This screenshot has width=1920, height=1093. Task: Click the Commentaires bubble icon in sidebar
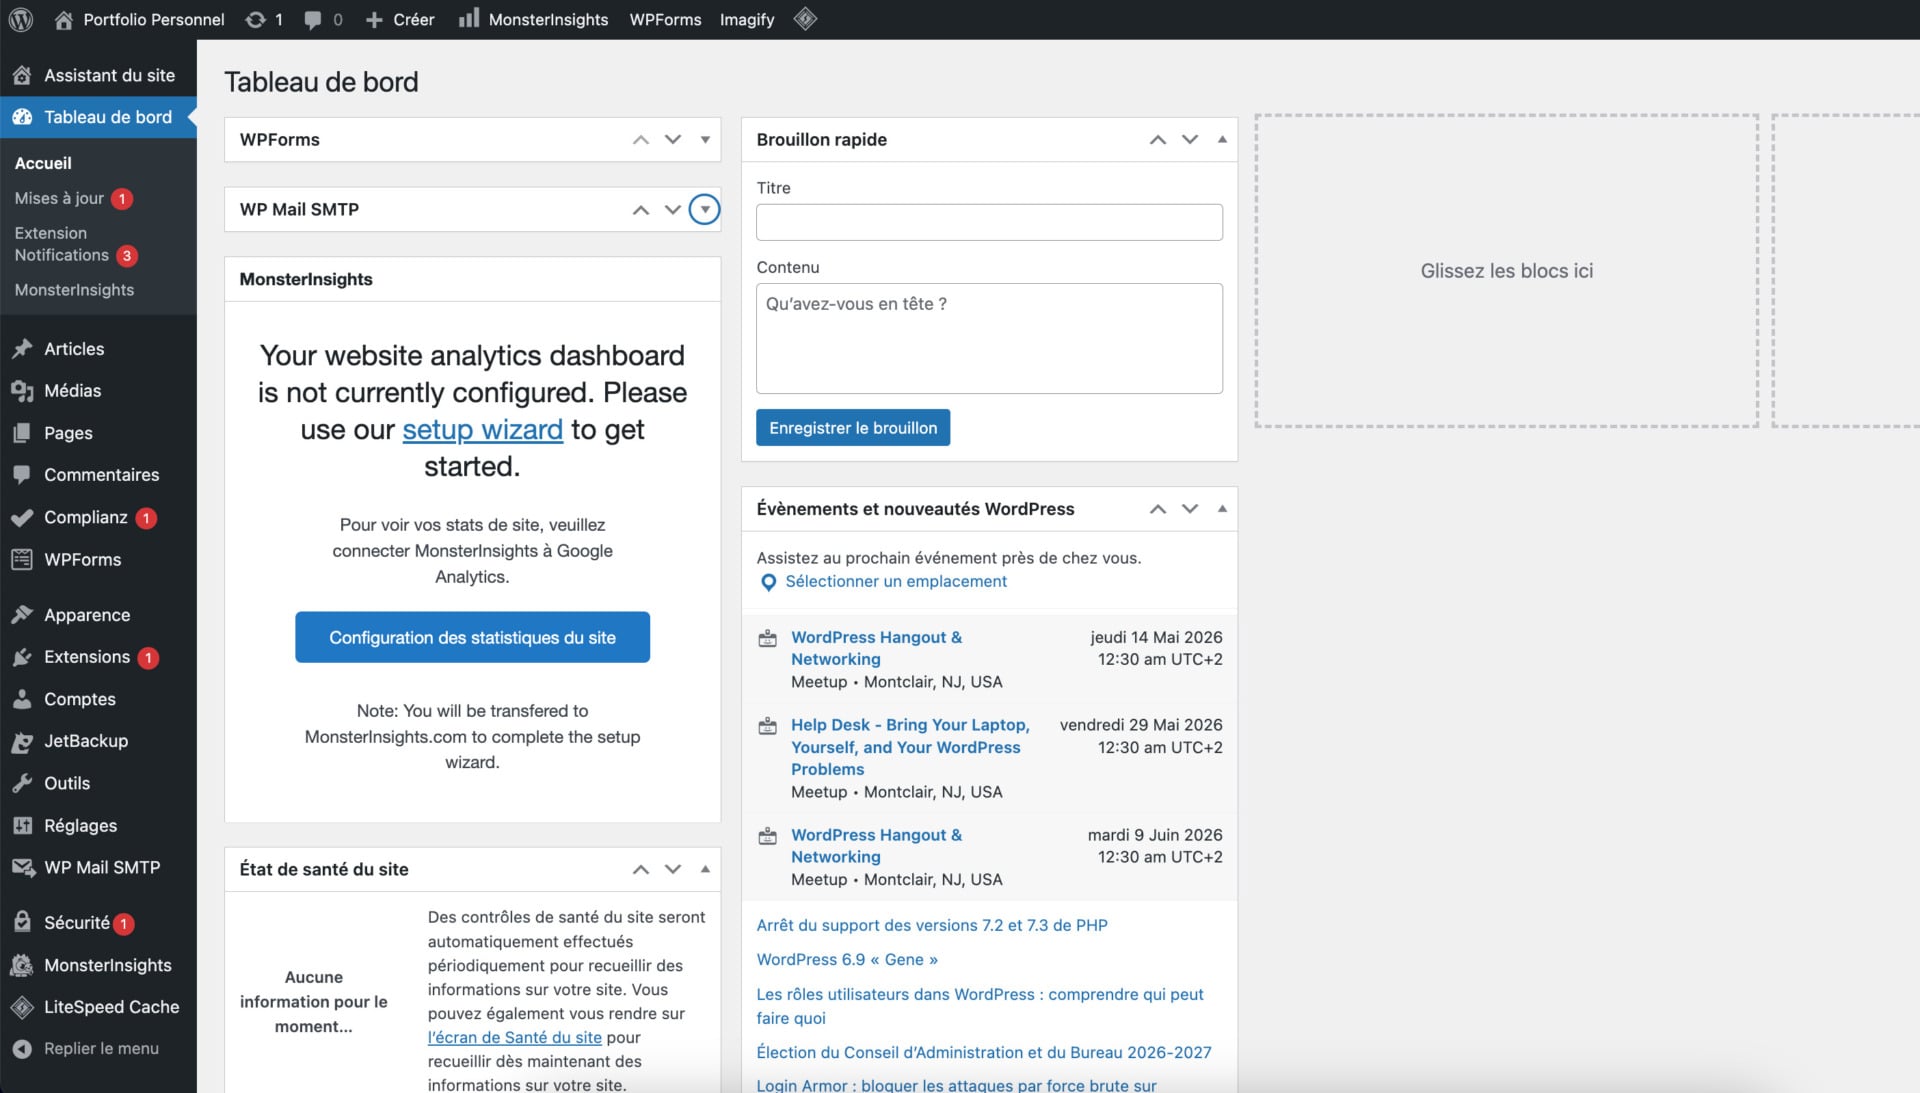pos(22,475)
